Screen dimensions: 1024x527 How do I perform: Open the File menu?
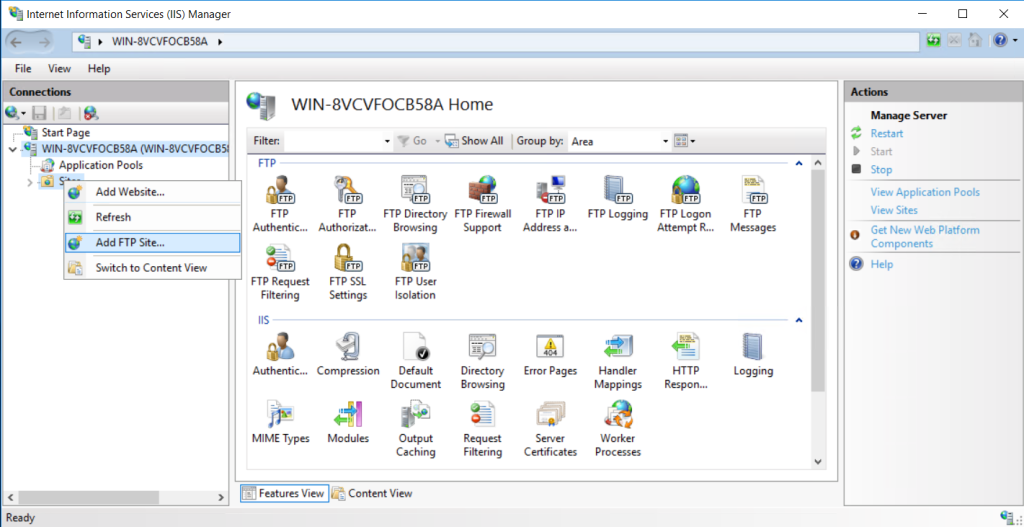[x=23, y=69]
